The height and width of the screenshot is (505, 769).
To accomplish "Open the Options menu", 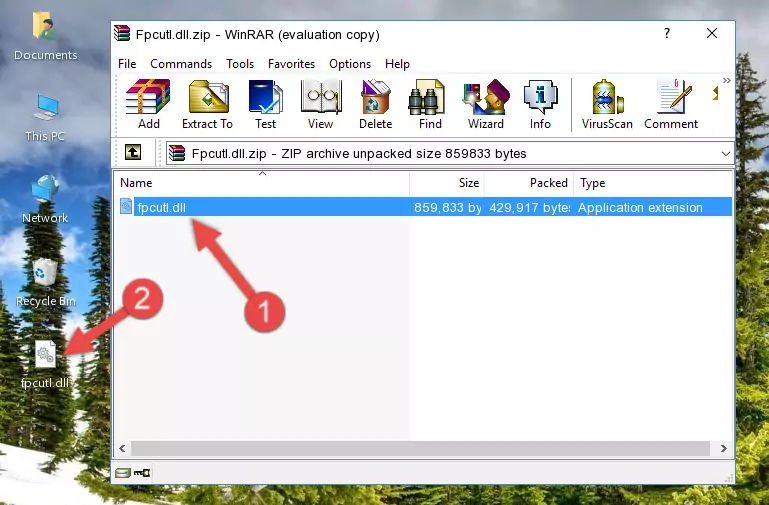I will pyautogui.click(x=350, y=64).
